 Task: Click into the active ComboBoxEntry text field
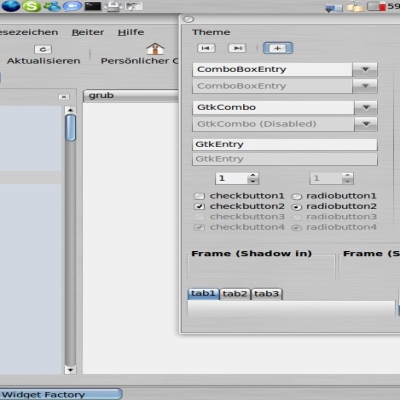pos(272,69)
